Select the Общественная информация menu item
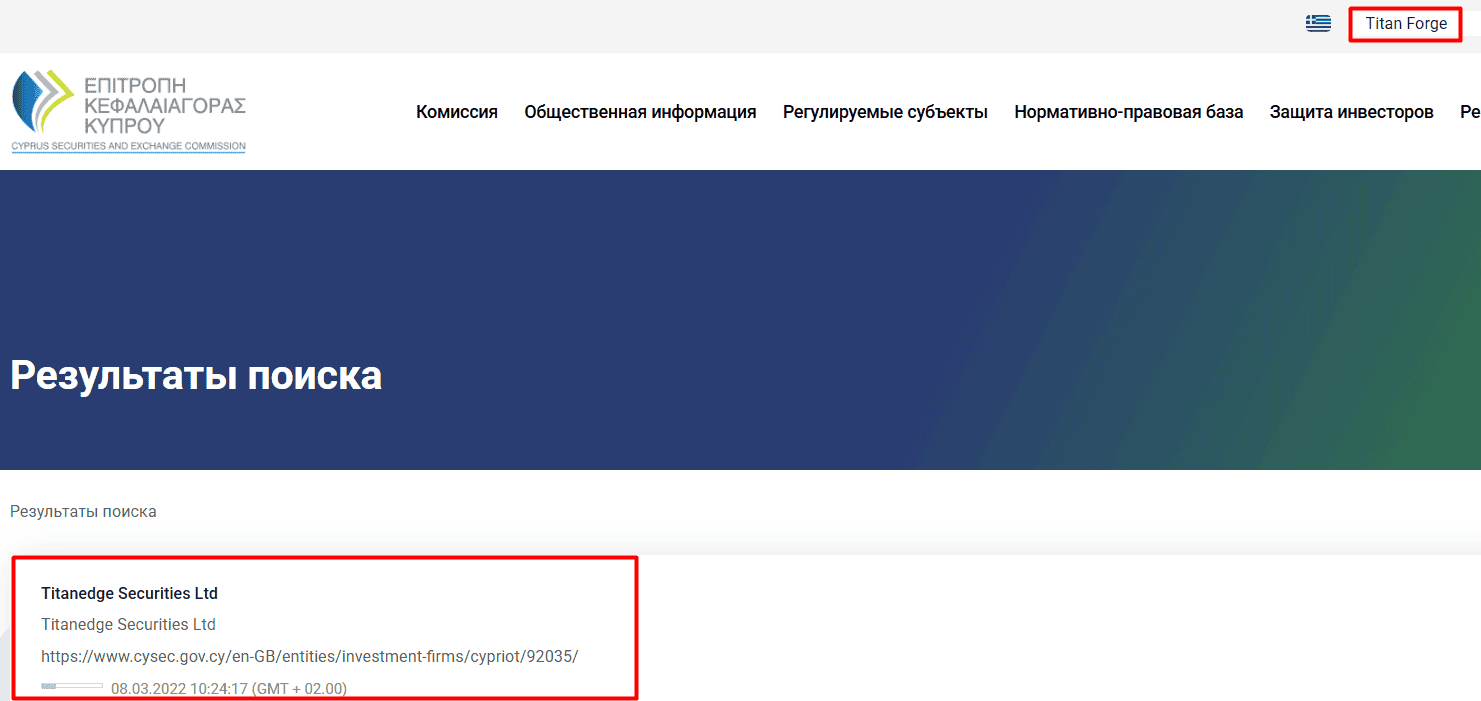 coord(640,112)
